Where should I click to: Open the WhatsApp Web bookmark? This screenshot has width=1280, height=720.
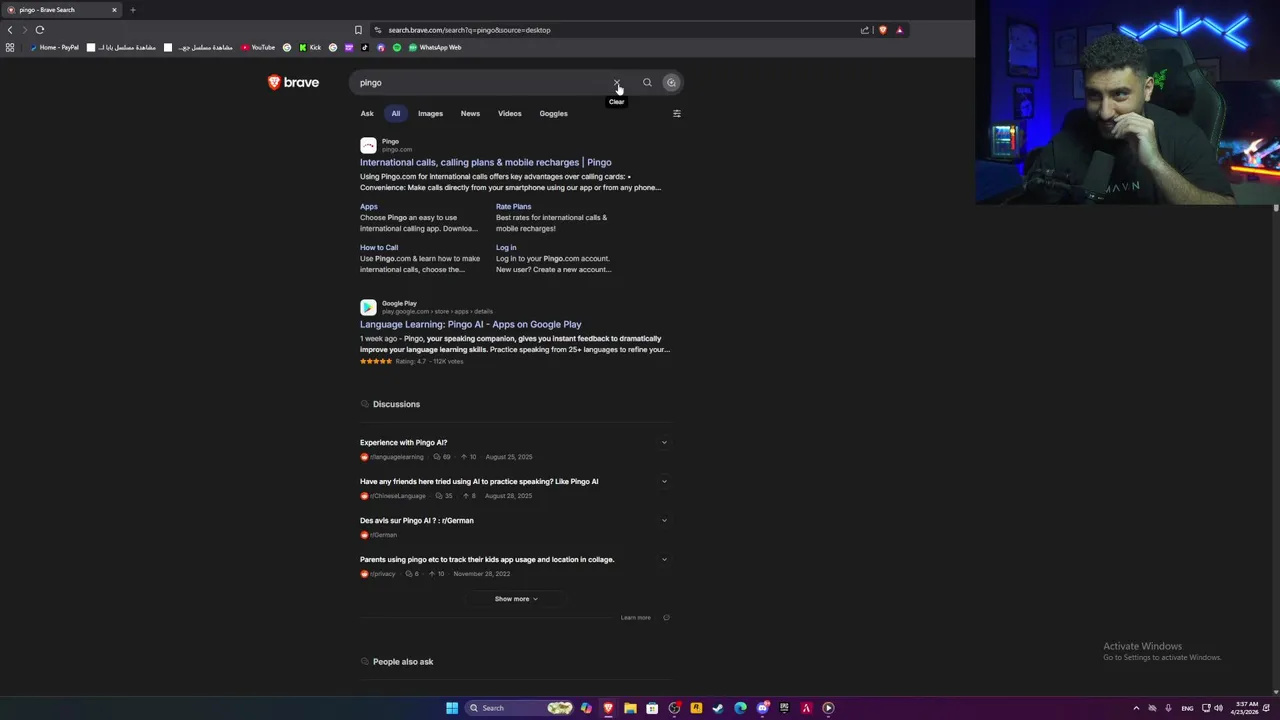pos(435,48)
